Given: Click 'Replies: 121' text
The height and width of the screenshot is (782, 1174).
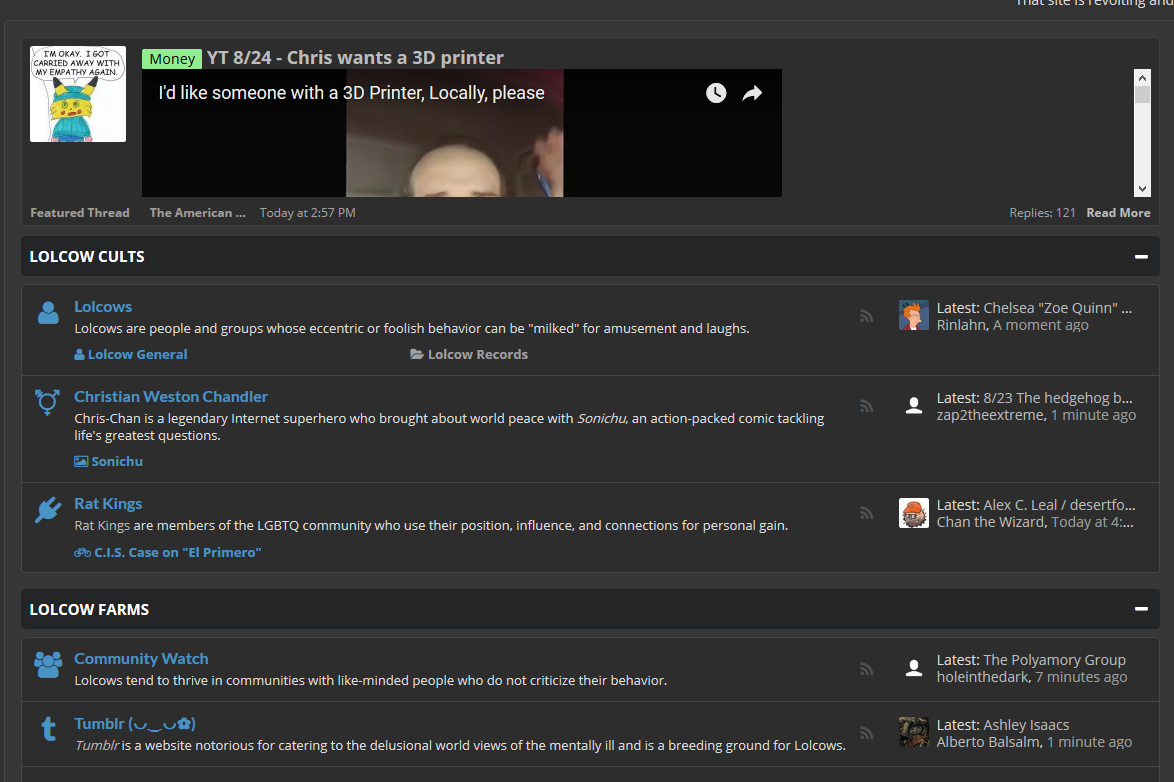Looking at the screenshot, I should (x=1042, y=213).
